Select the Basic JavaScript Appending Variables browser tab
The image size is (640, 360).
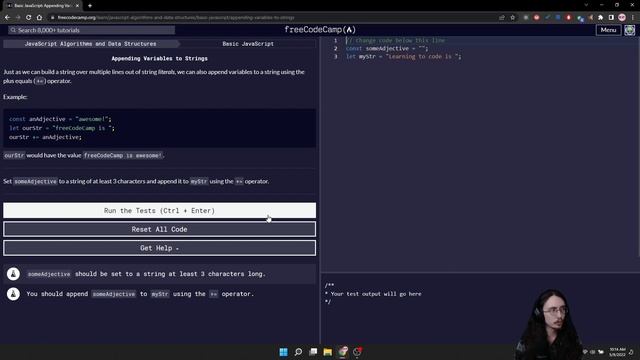[x=42, y=6]
